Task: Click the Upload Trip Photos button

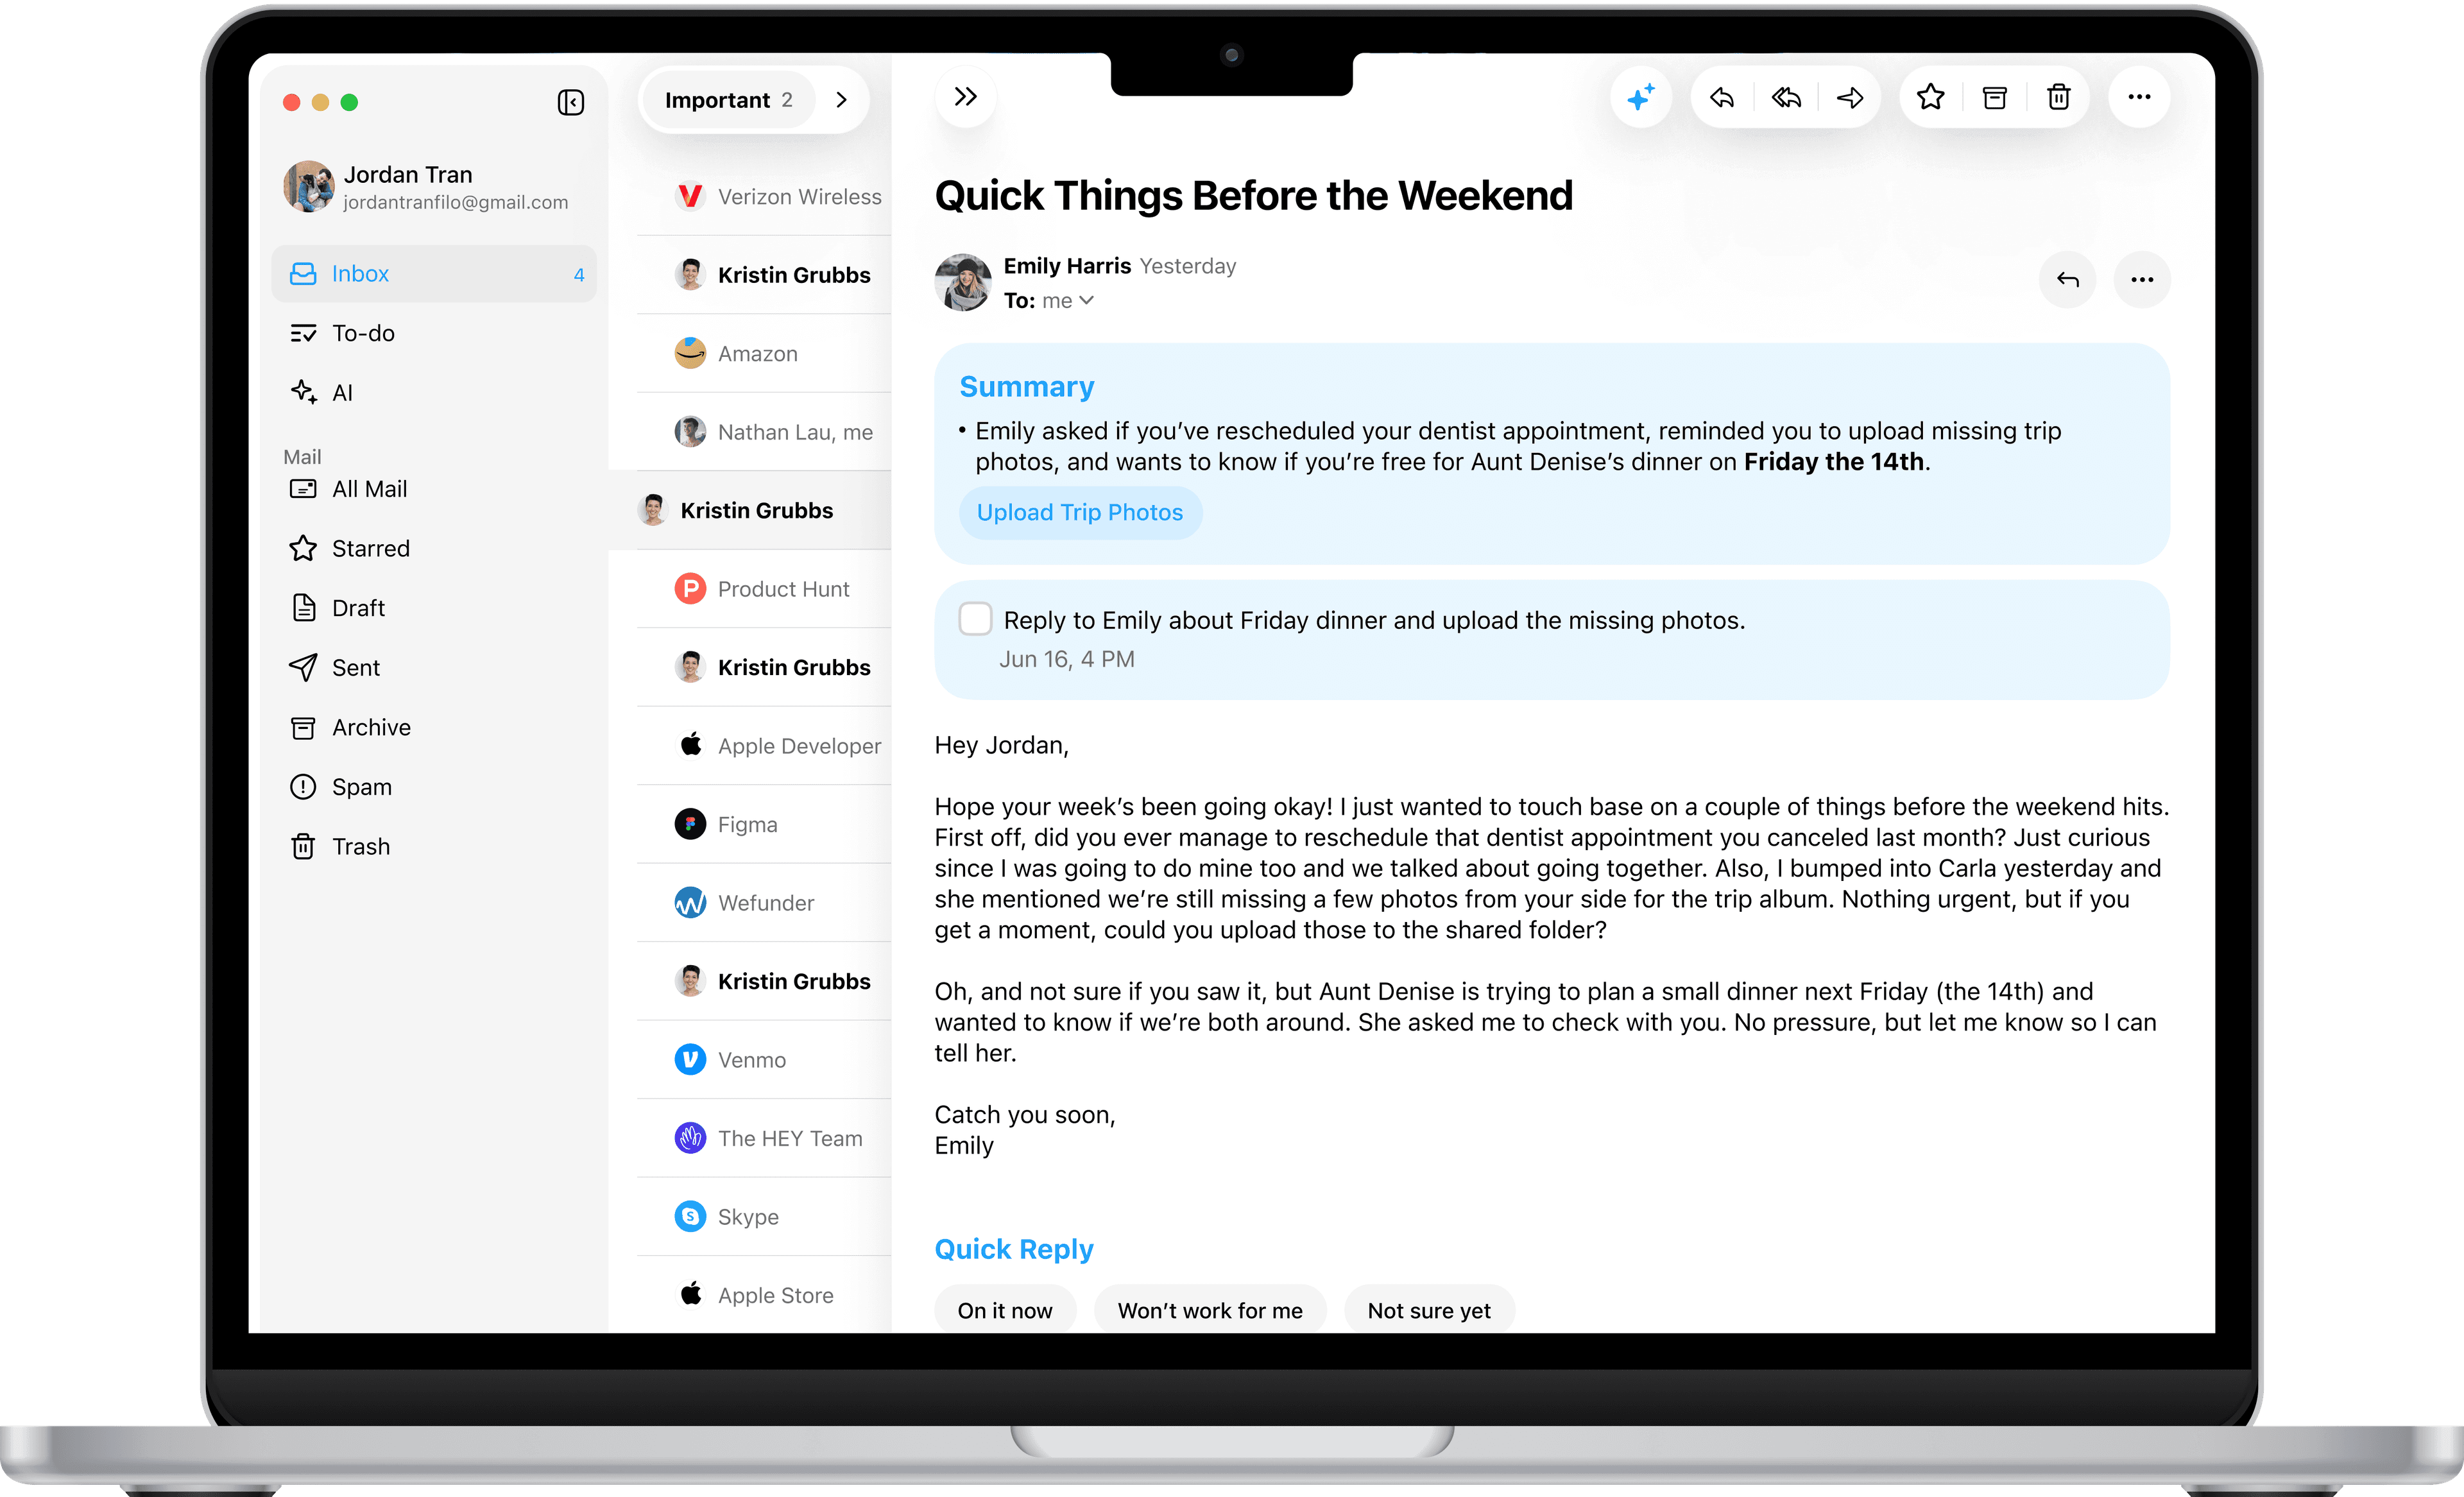Action: tap(1080, 513)
